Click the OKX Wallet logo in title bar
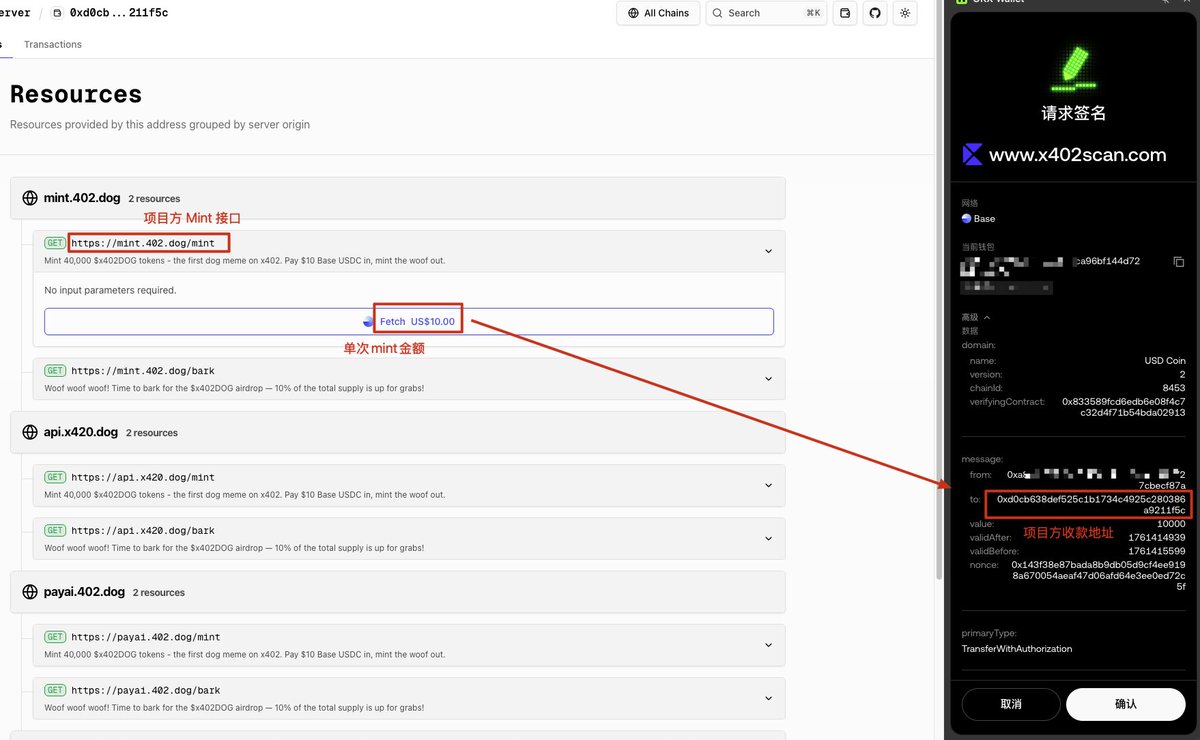Viewport: 1200px width, 740px height. tap(962, 1)
